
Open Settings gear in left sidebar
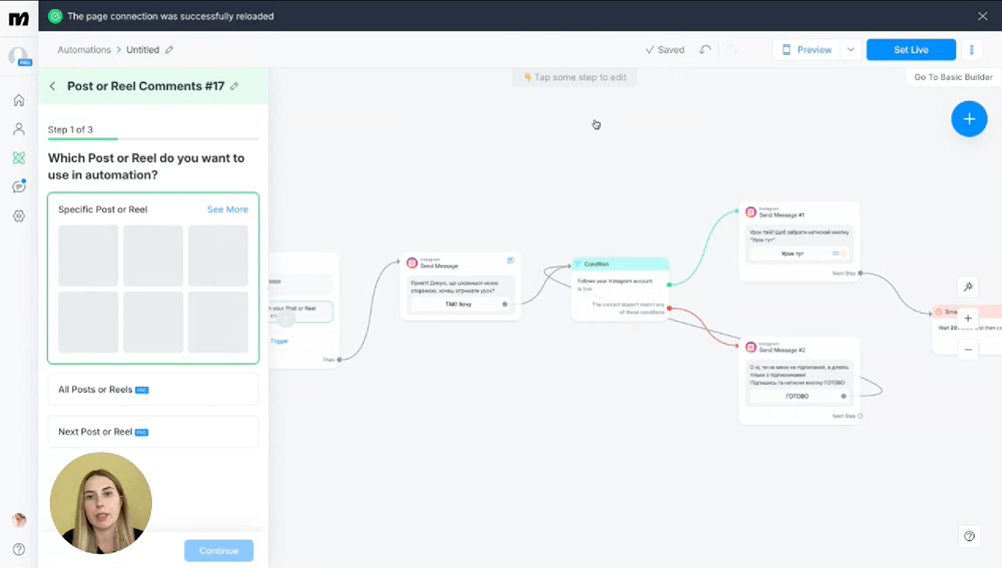[18, 216]
